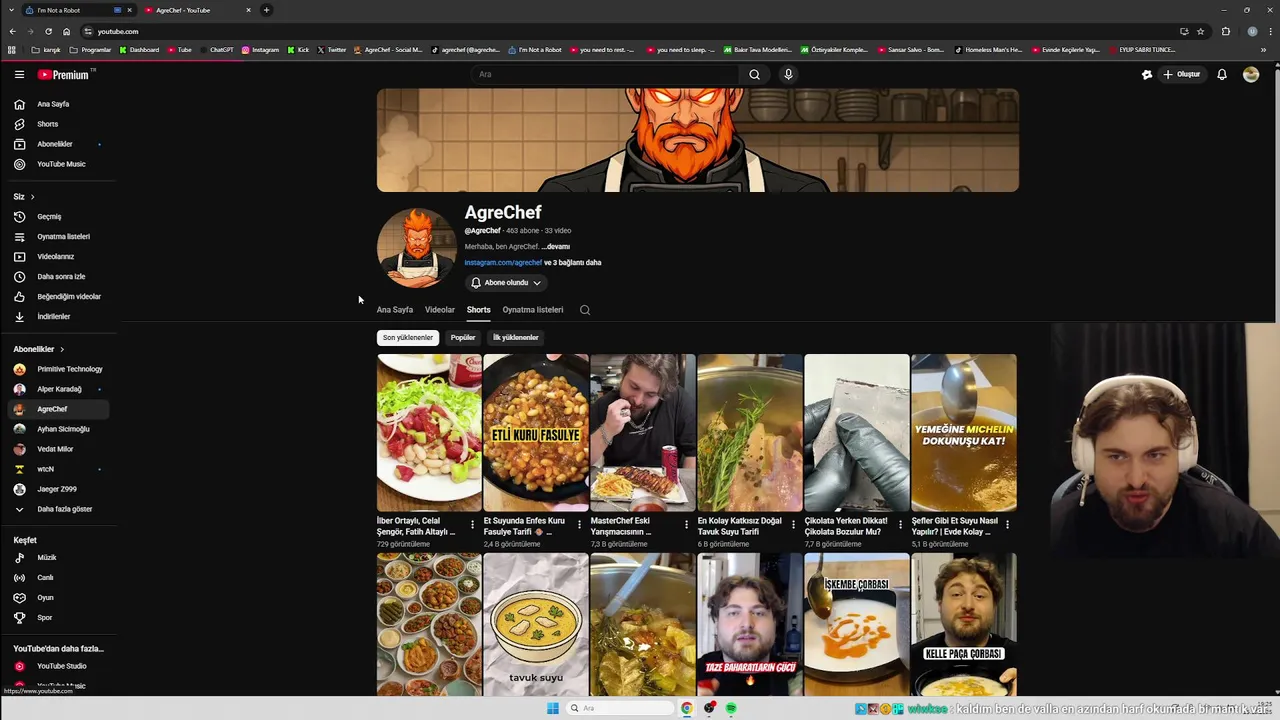Switch to channel Oynatma listeleri tab
Screen dimensions: 1280x720
tap(533, 310)
